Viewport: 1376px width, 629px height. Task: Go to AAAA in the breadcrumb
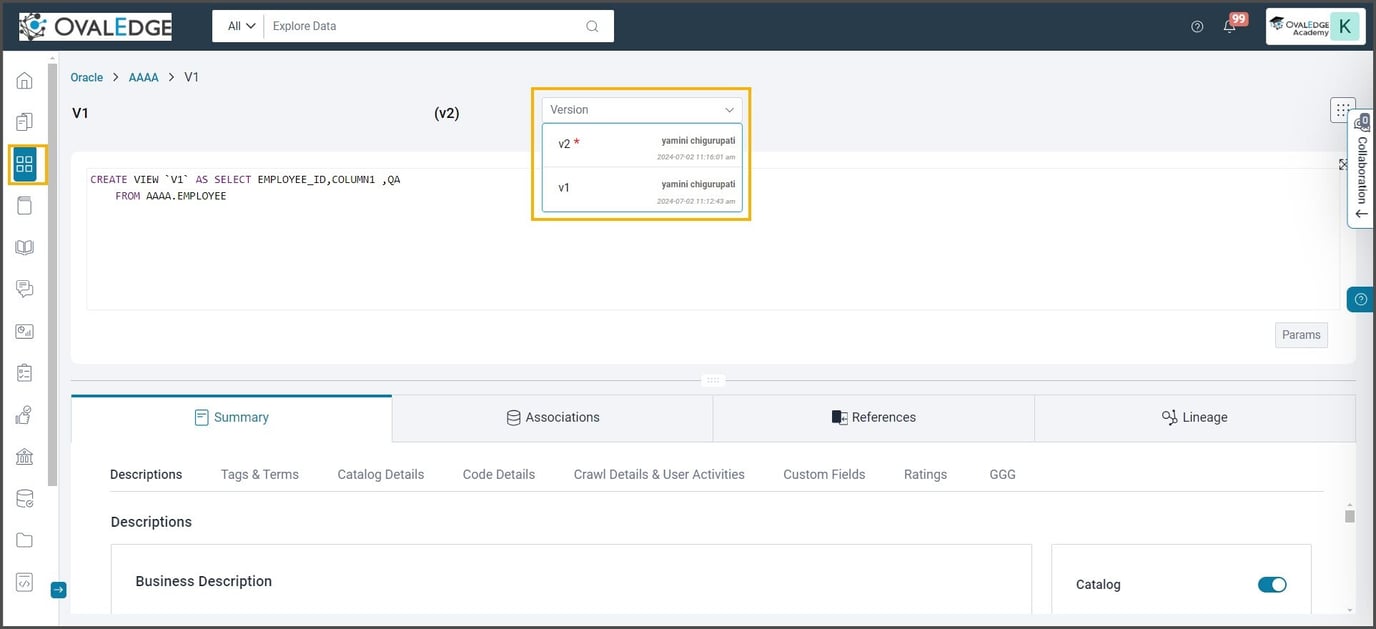(x=144, y=77)
